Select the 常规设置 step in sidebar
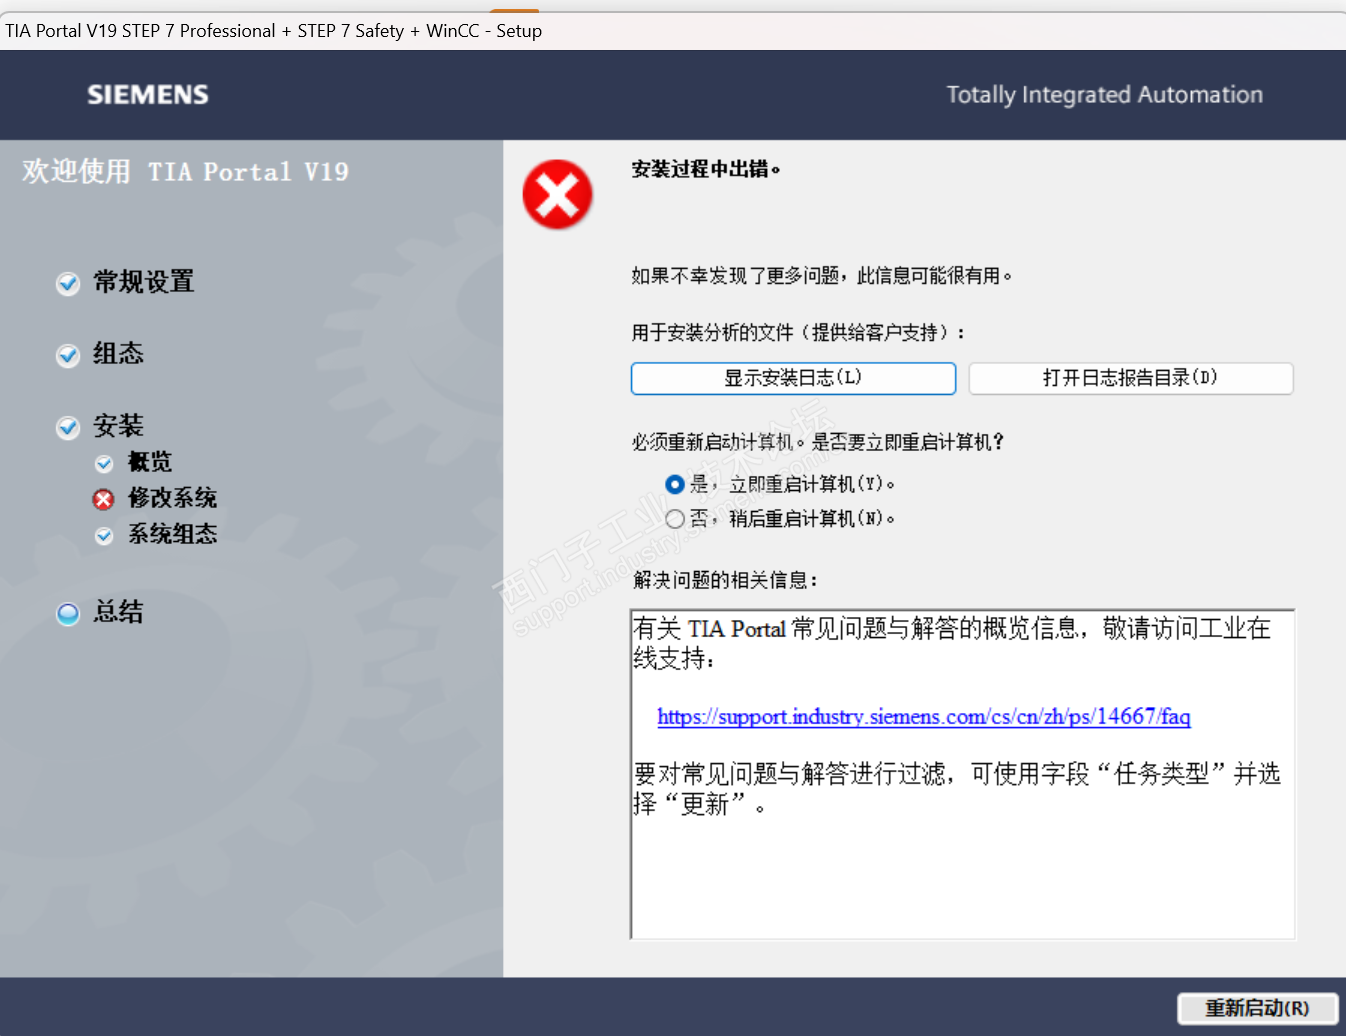Viewport: 1346px width, 1036px height. click(144, 282)
